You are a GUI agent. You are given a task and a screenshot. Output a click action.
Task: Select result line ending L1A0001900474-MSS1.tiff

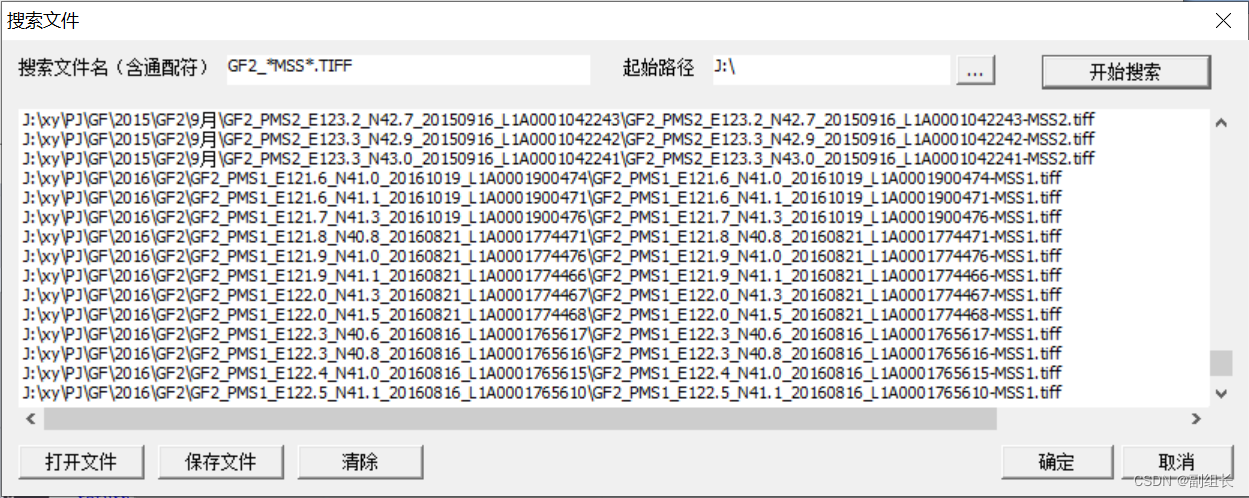(542, 178)
